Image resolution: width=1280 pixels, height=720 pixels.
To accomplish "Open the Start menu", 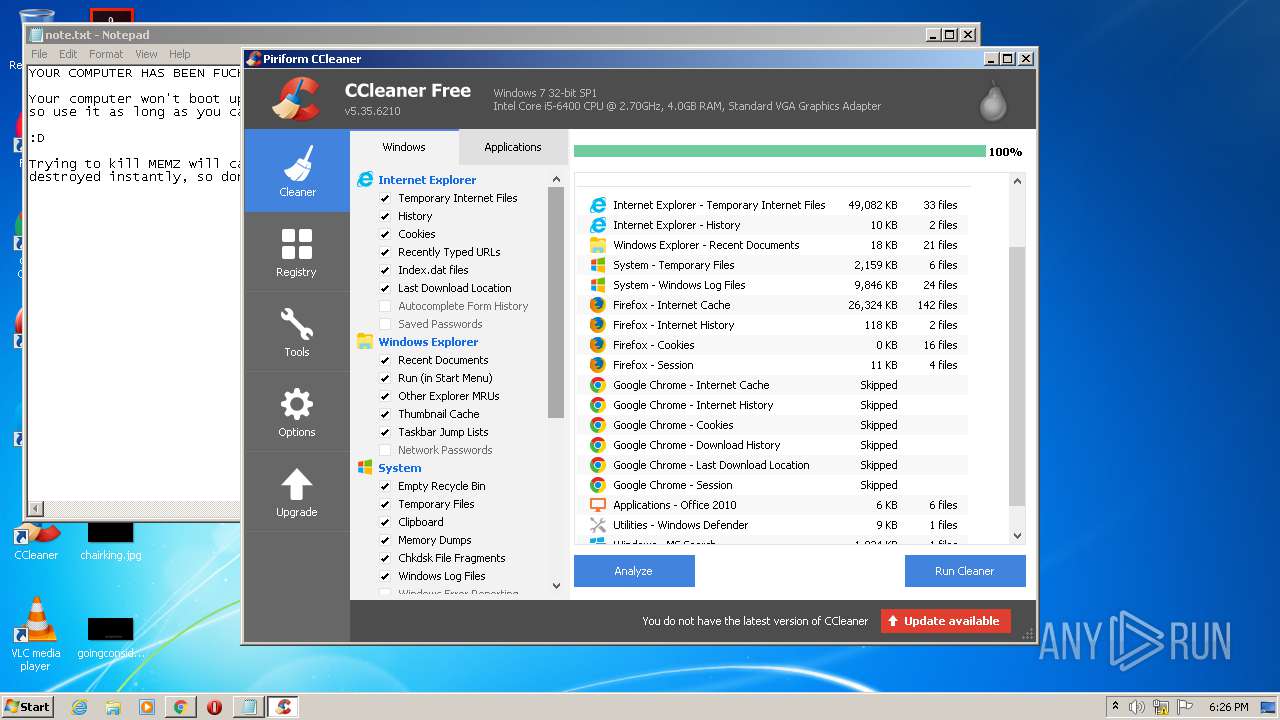I will point(28,707).
